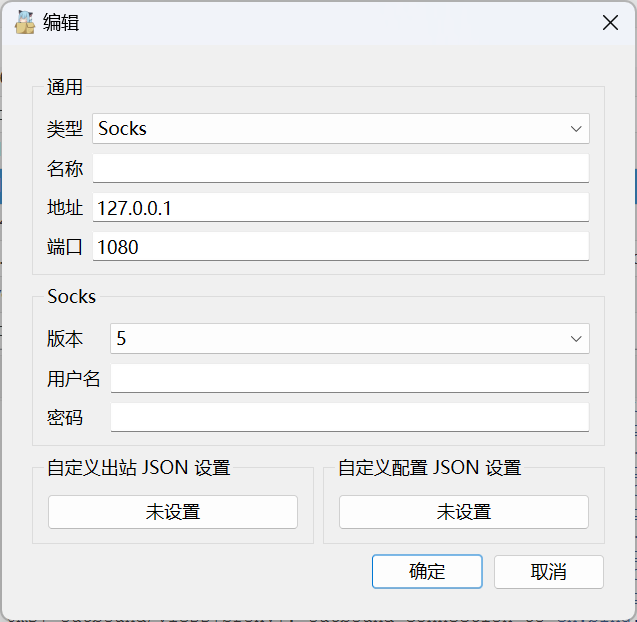Focus the 名称 text field

340,168
